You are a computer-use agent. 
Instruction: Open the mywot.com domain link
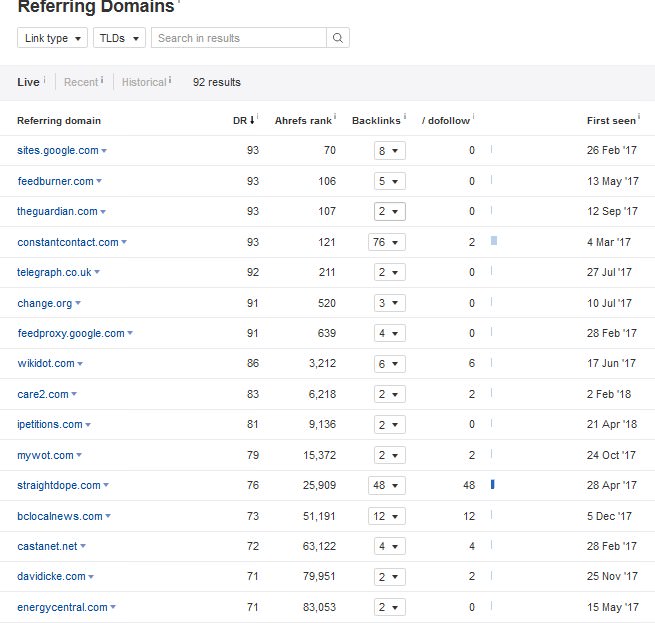coord(45,455)
